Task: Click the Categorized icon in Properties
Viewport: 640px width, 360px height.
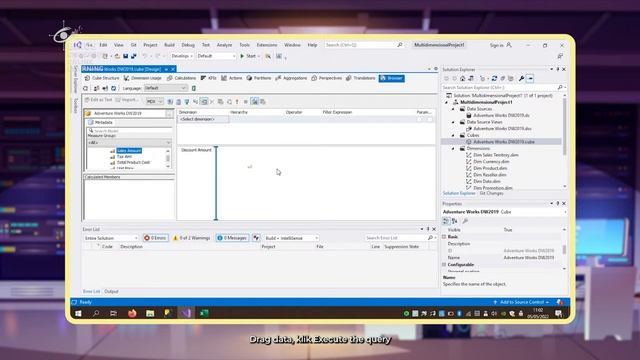Action: pyautogui.click(x=446, y=221)
